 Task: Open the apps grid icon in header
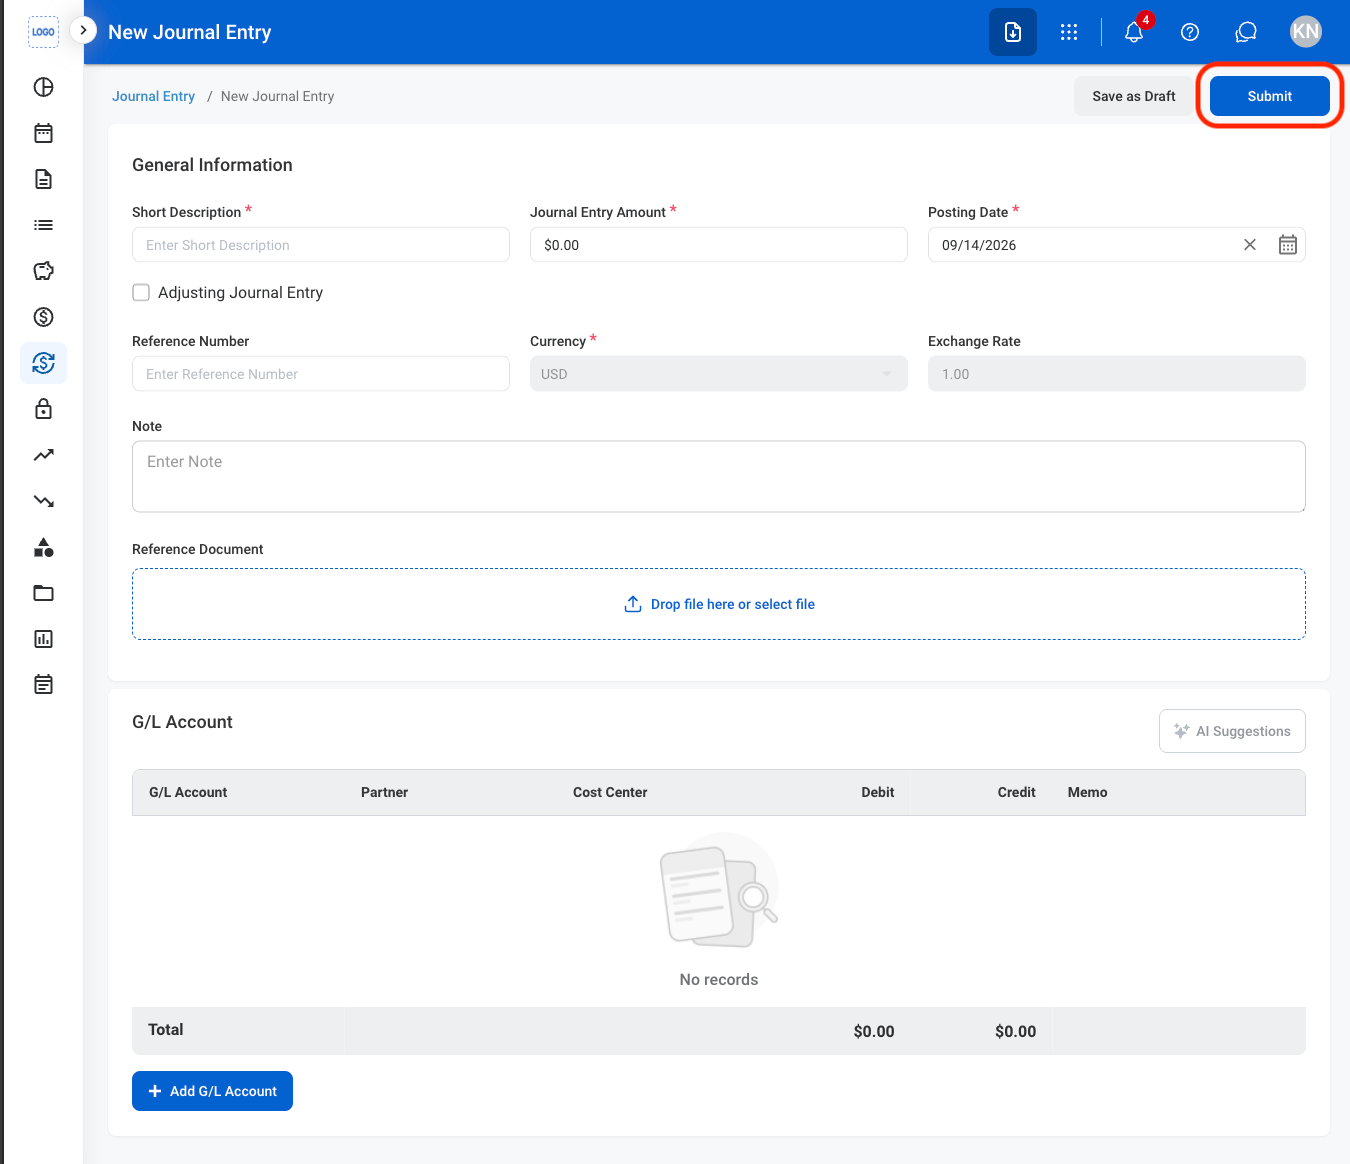pyautogui.click(x=1069, y=32)
